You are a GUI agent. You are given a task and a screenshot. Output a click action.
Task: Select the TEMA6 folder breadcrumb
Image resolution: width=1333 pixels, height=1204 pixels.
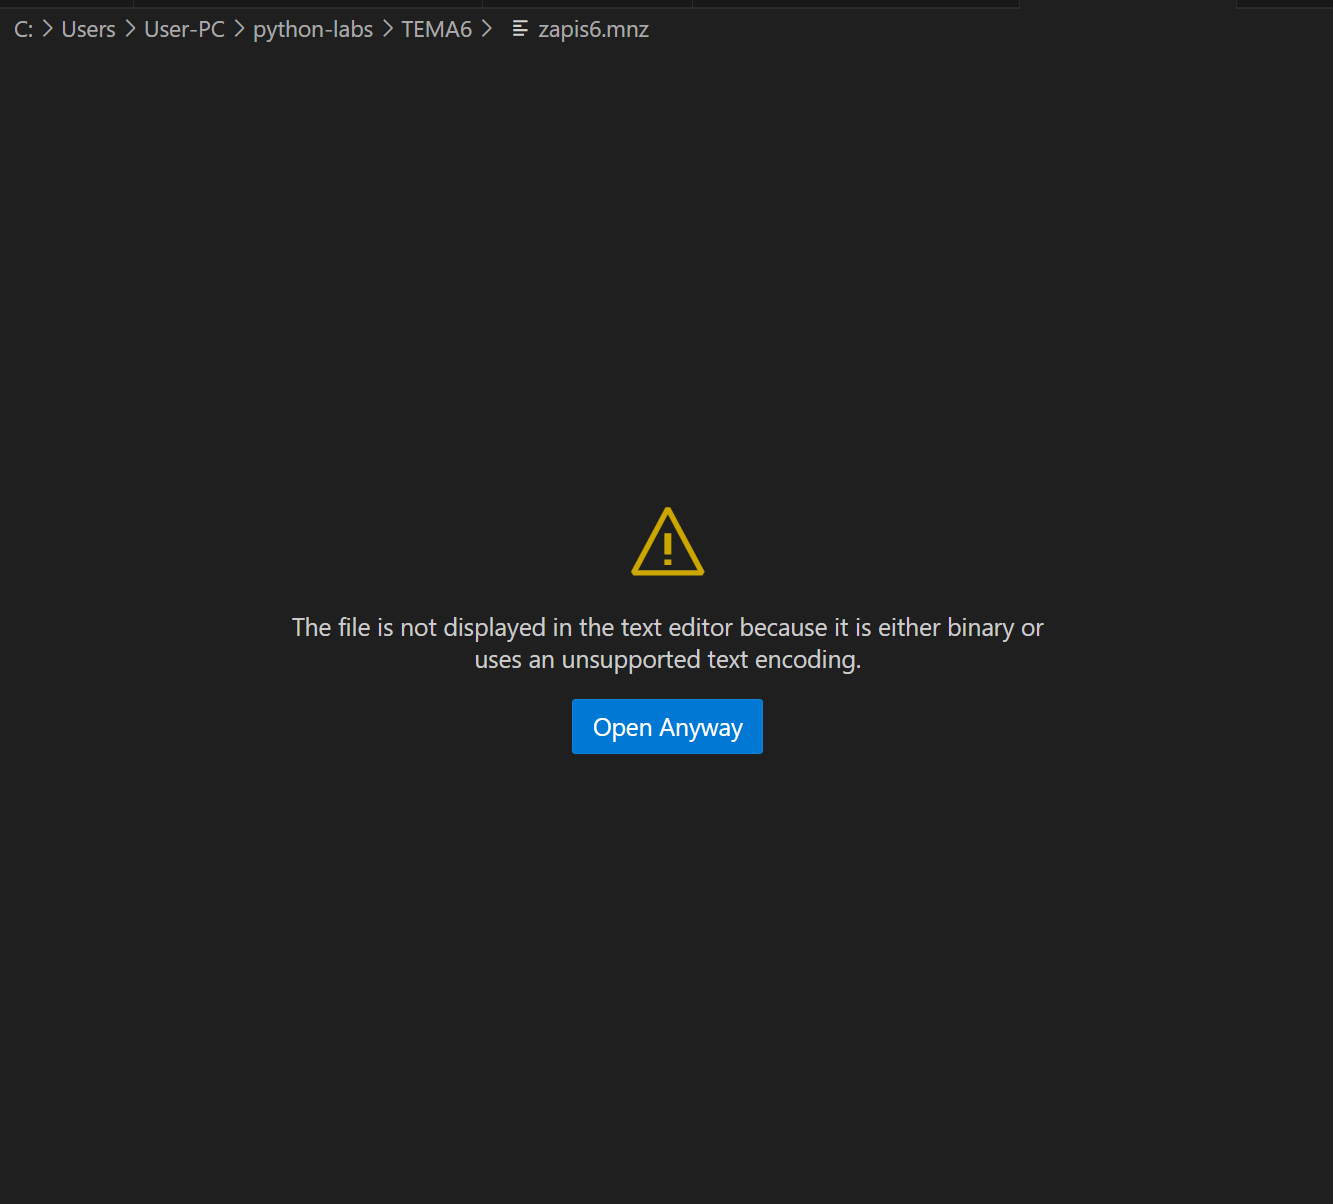pyautogui.click(x=436, y=29)
